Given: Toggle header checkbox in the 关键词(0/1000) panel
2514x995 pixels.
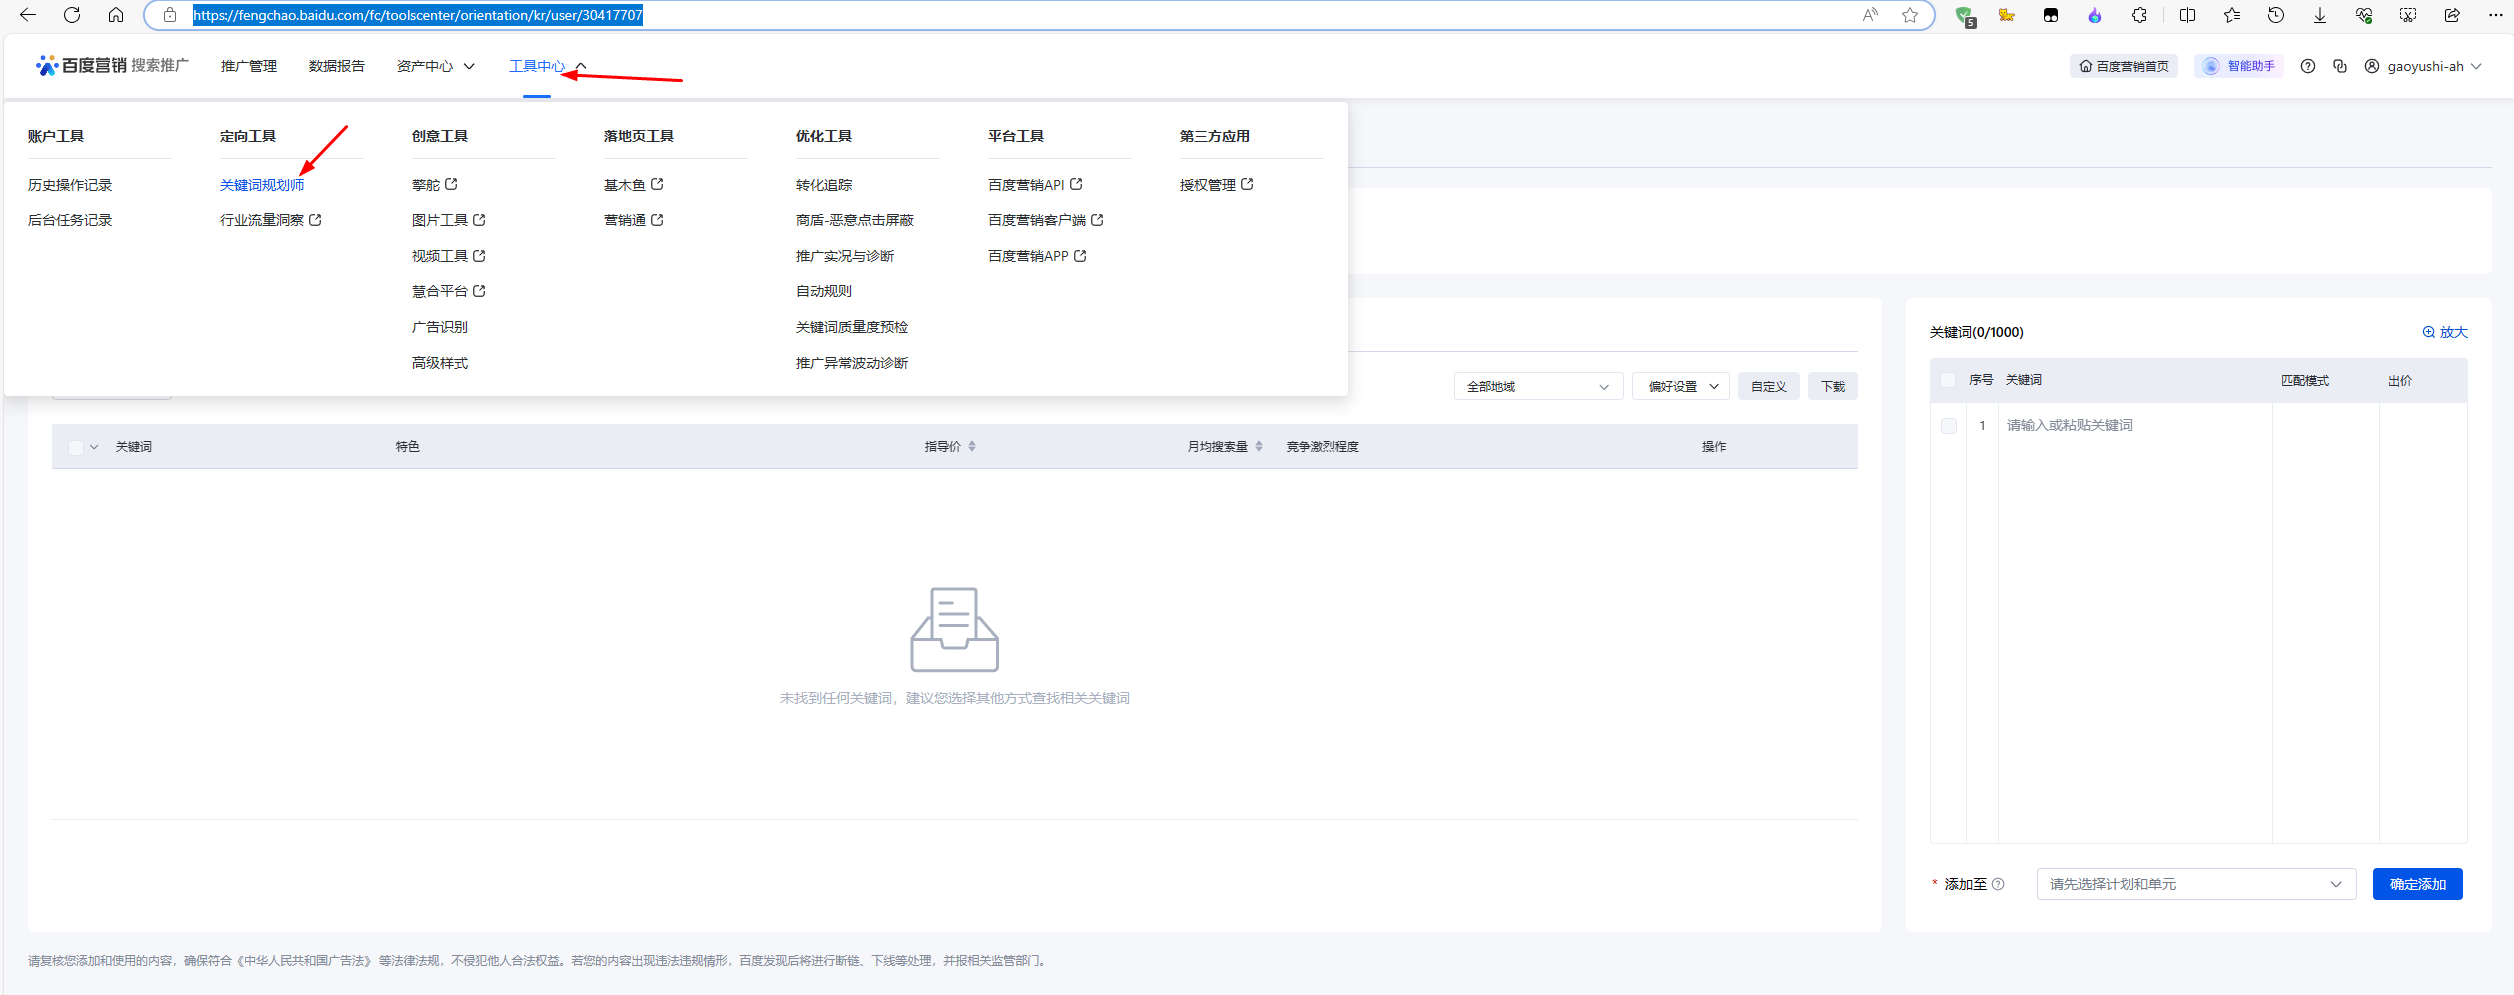Looking at the screenshot, I should point(1948,380).
